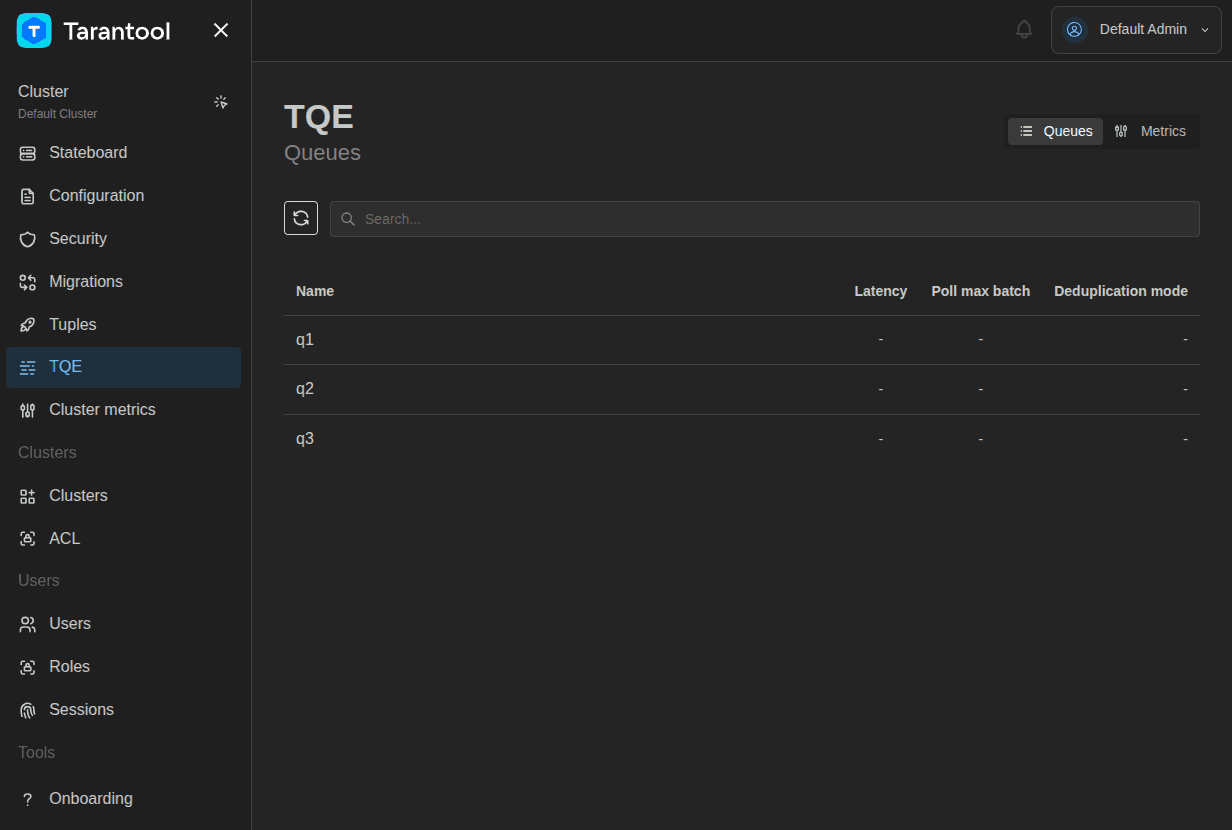
Task: Click the TQE icon in the sidebar
Action: pos(28,367)
